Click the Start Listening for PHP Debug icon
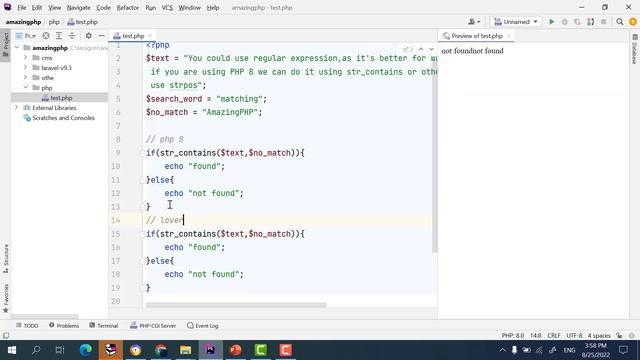The height and width of the screenshot is (360, 640). pos(590,22)
